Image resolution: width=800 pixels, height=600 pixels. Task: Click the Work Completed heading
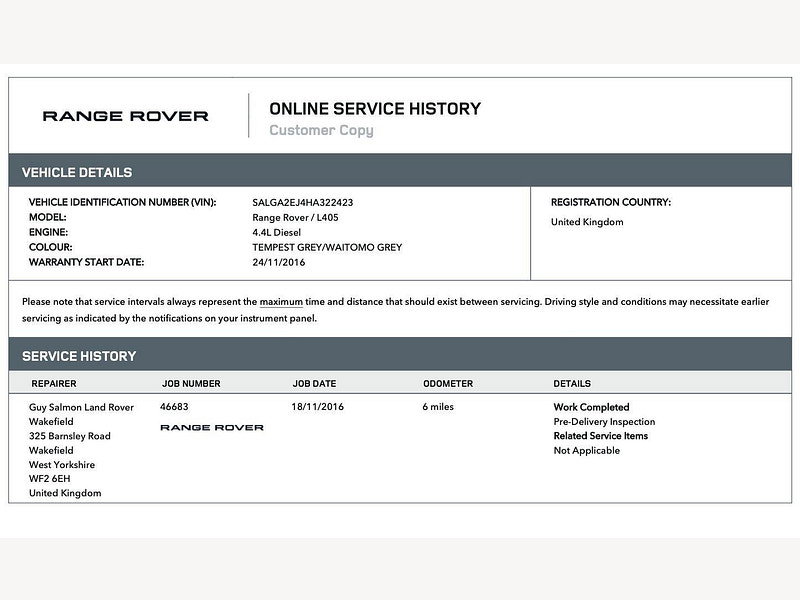point(591,408)
